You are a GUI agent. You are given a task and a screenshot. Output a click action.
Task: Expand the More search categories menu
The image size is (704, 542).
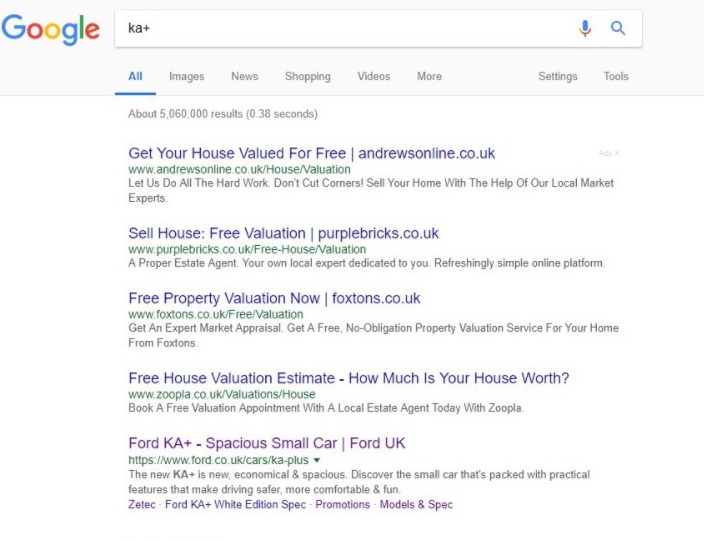(x=429, y=76)
